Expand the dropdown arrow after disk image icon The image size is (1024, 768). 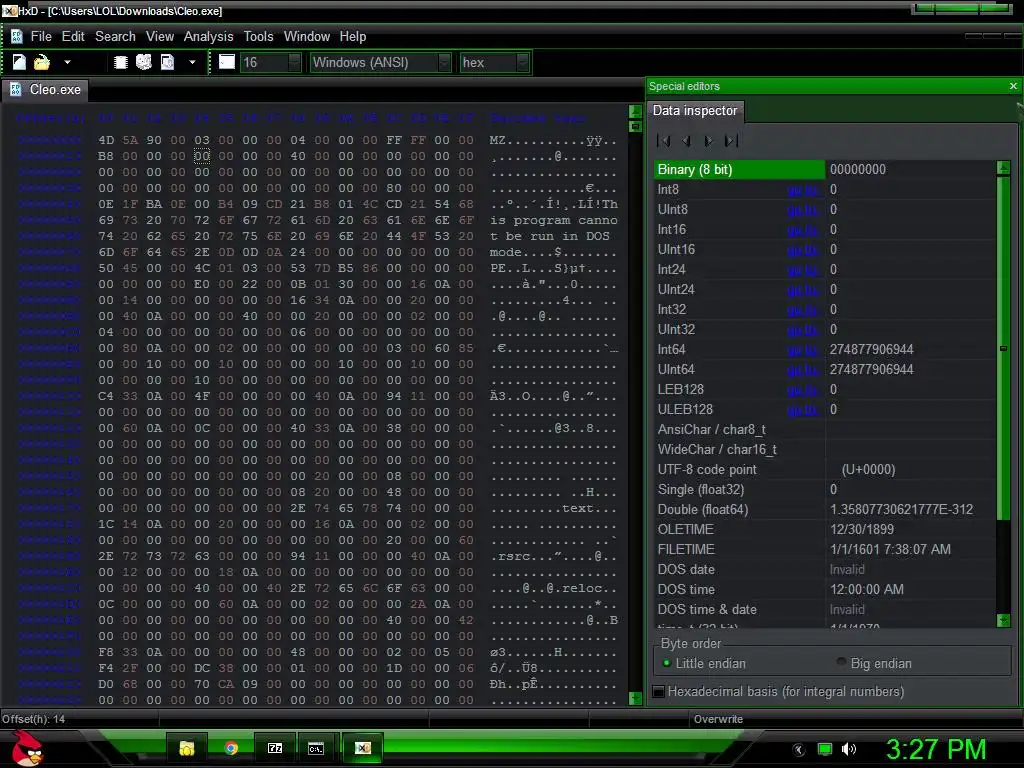(192, 63)
